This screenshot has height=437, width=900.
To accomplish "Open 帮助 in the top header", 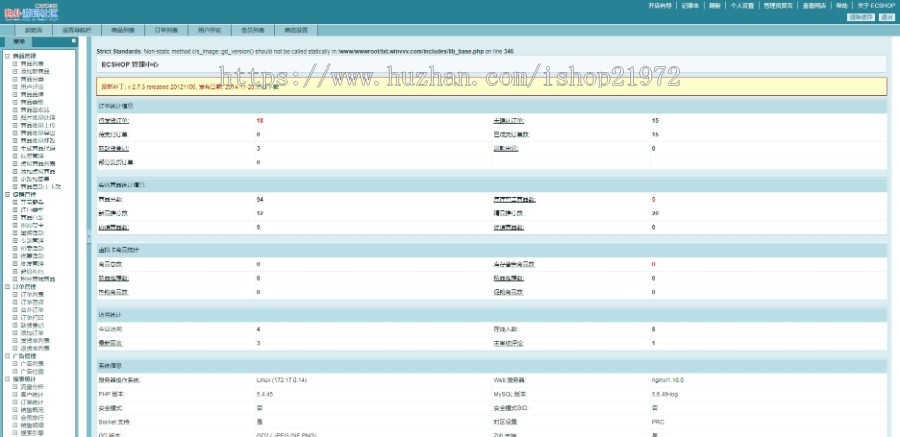I will (841, 6).
